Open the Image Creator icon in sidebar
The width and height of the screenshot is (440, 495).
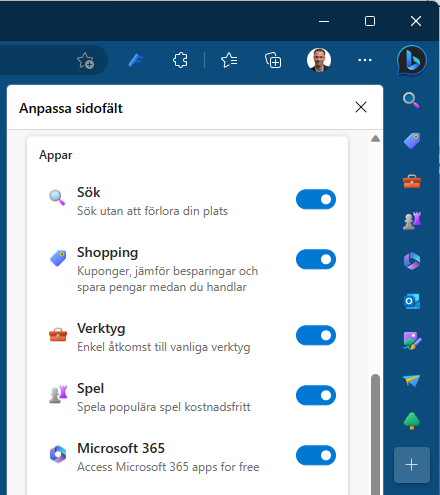[412, 341]
